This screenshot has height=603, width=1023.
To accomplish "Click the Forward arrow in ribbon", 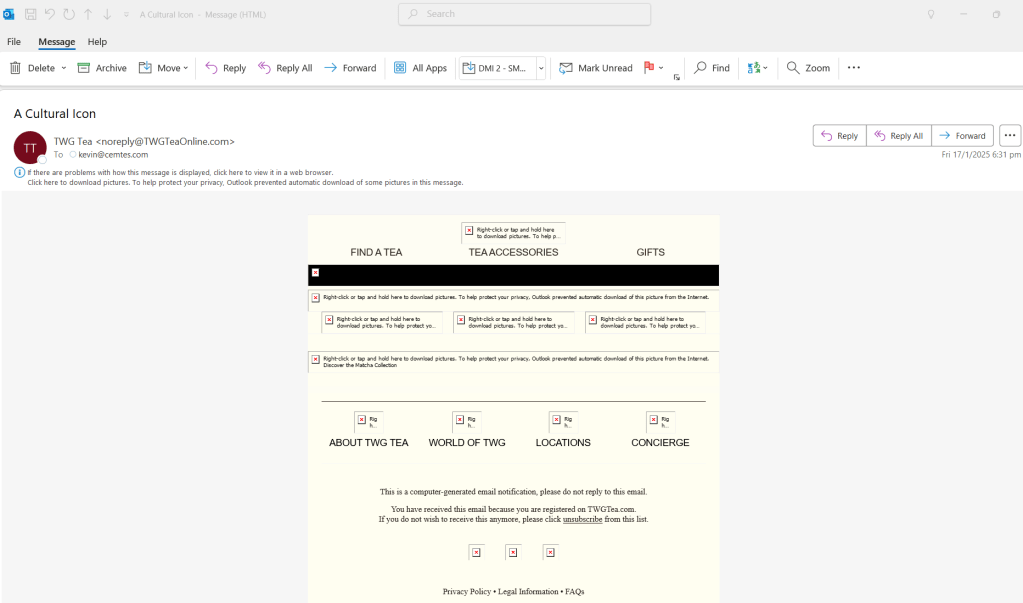I will 350,68.
